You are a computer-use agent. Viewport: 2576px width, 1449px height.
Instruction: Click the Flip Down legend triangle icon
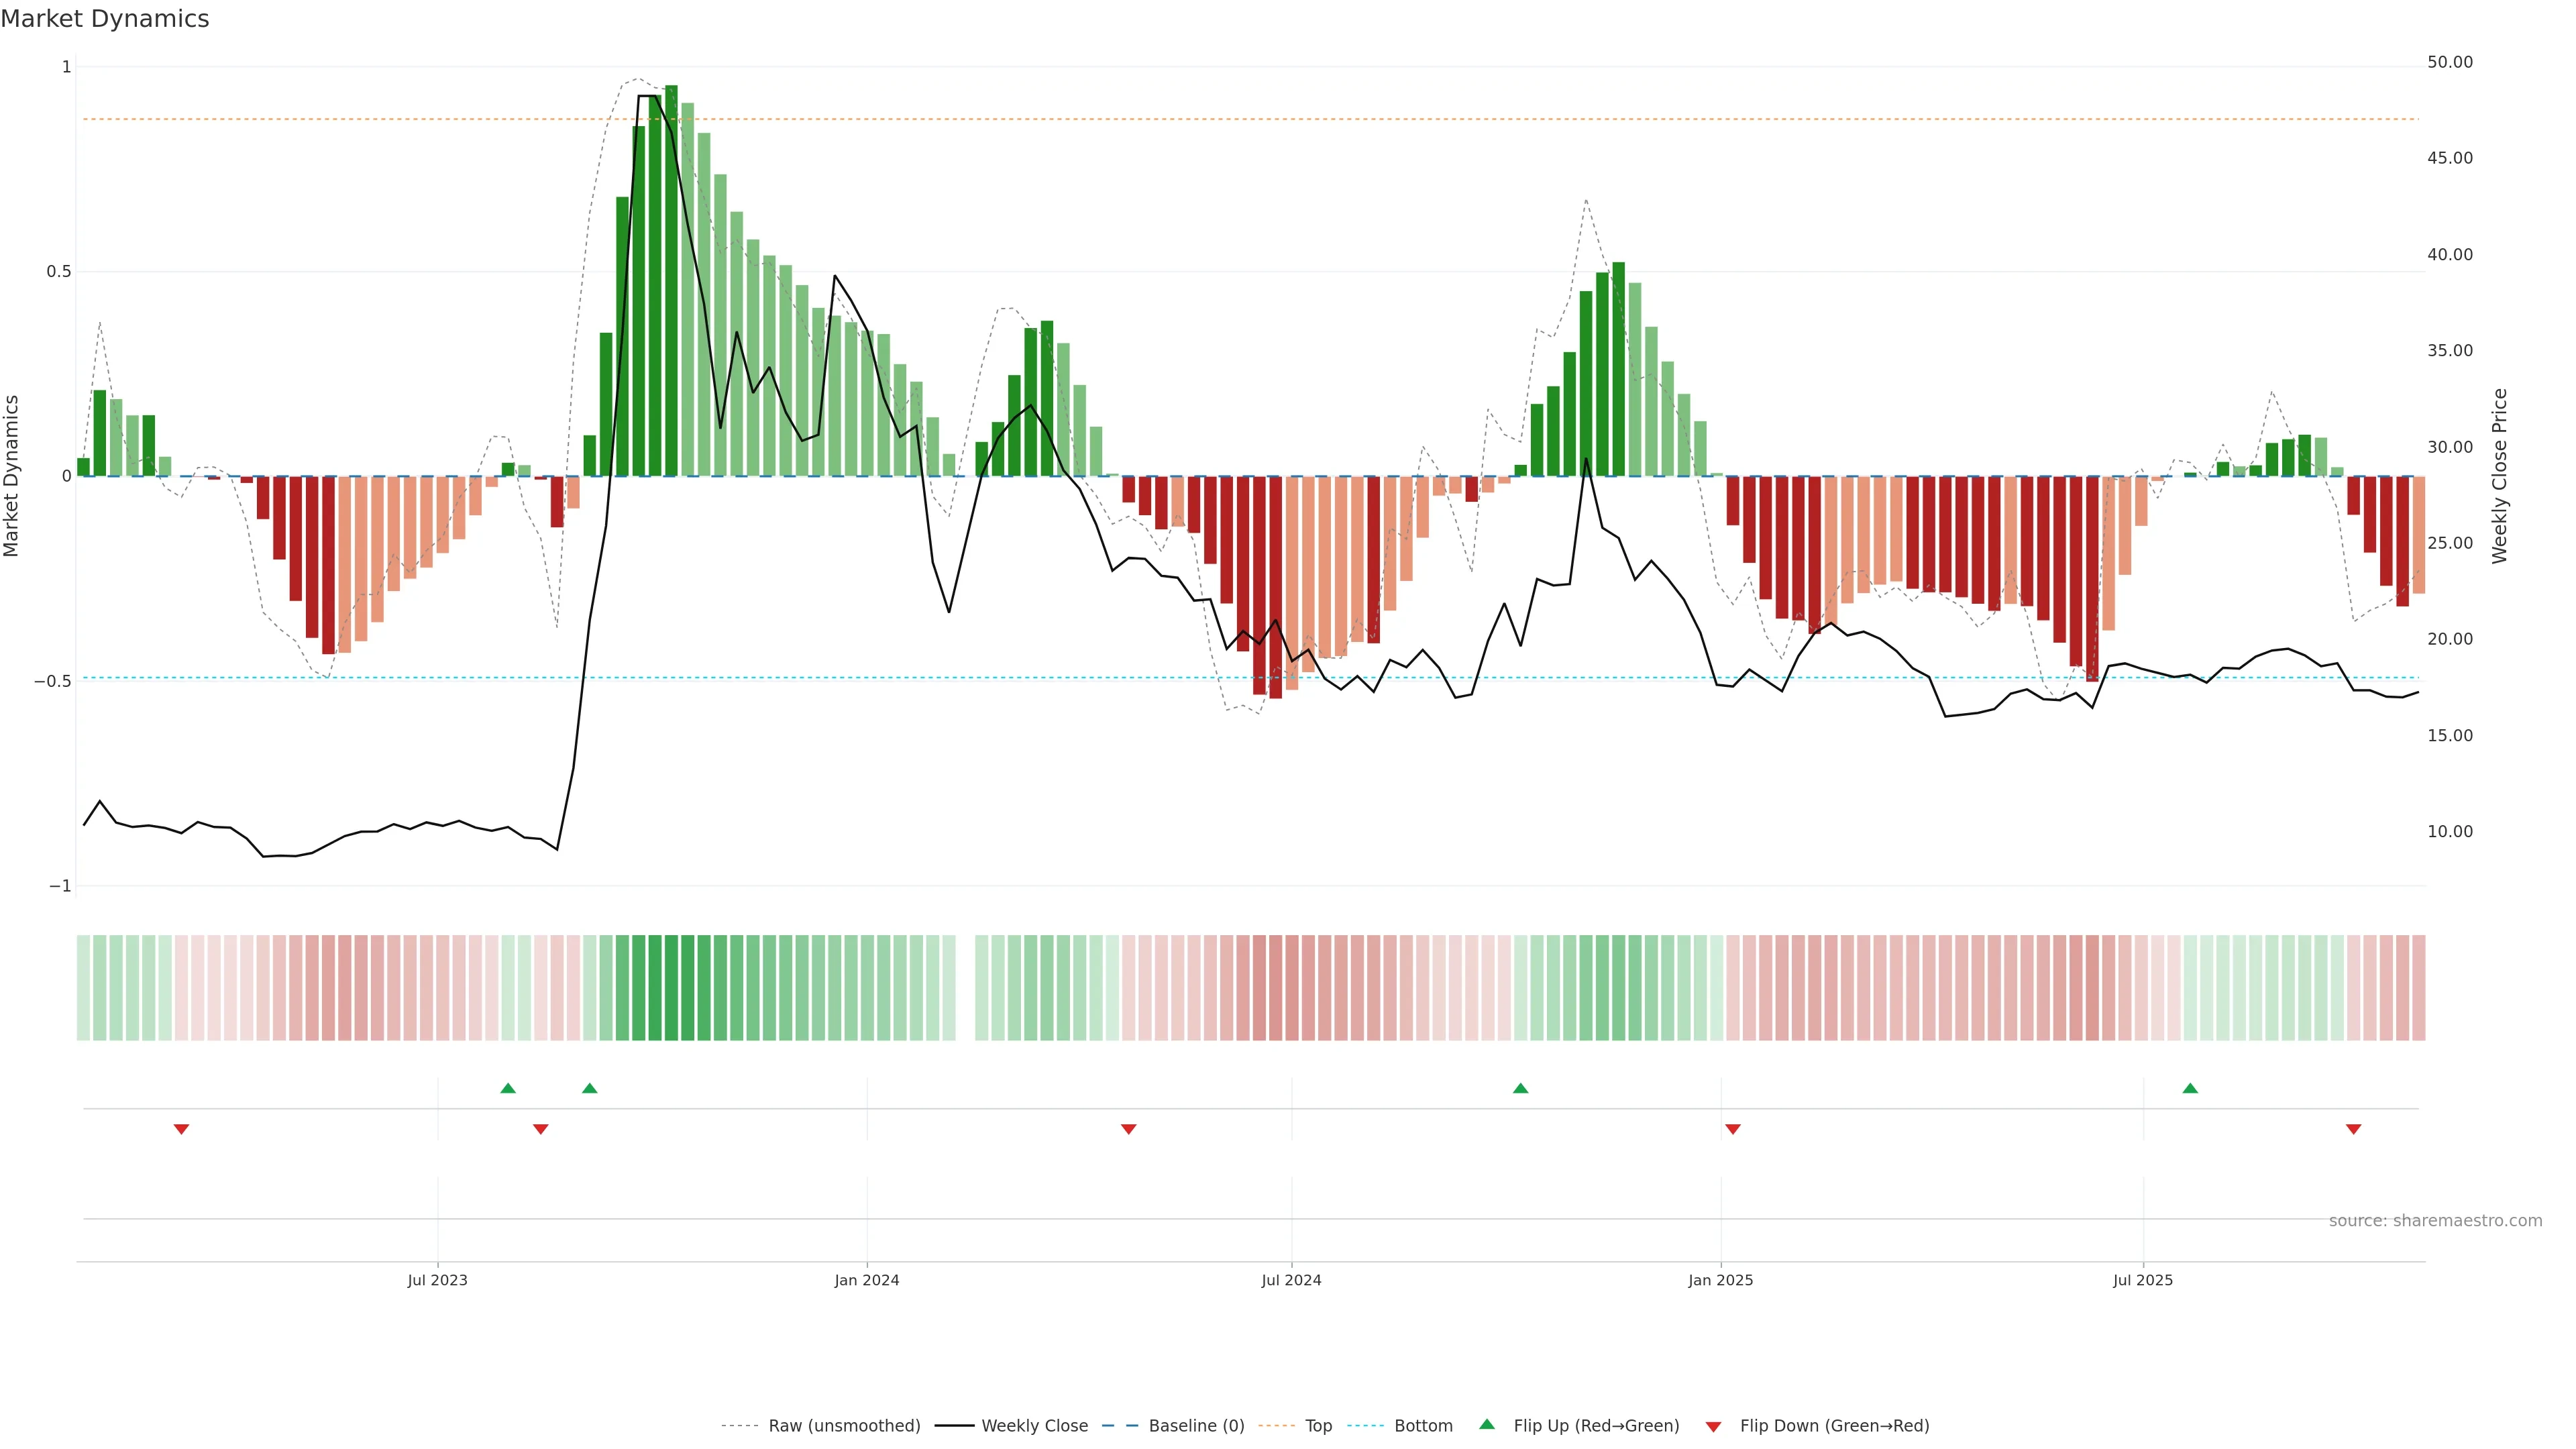point(1713,1426)
